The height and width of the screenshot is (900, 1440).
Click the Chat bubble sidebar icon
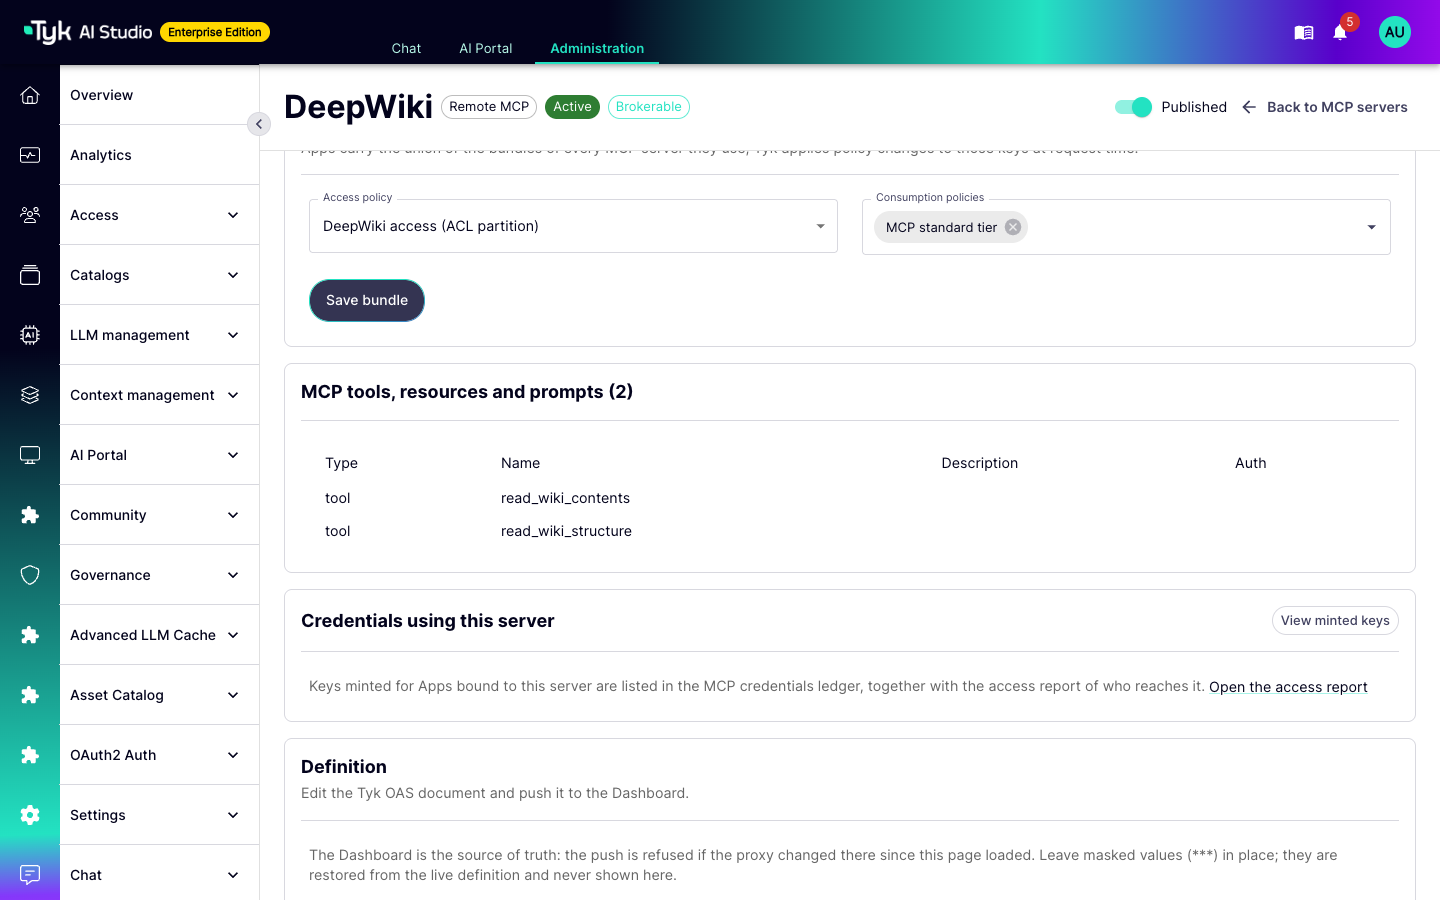[30, 875]
